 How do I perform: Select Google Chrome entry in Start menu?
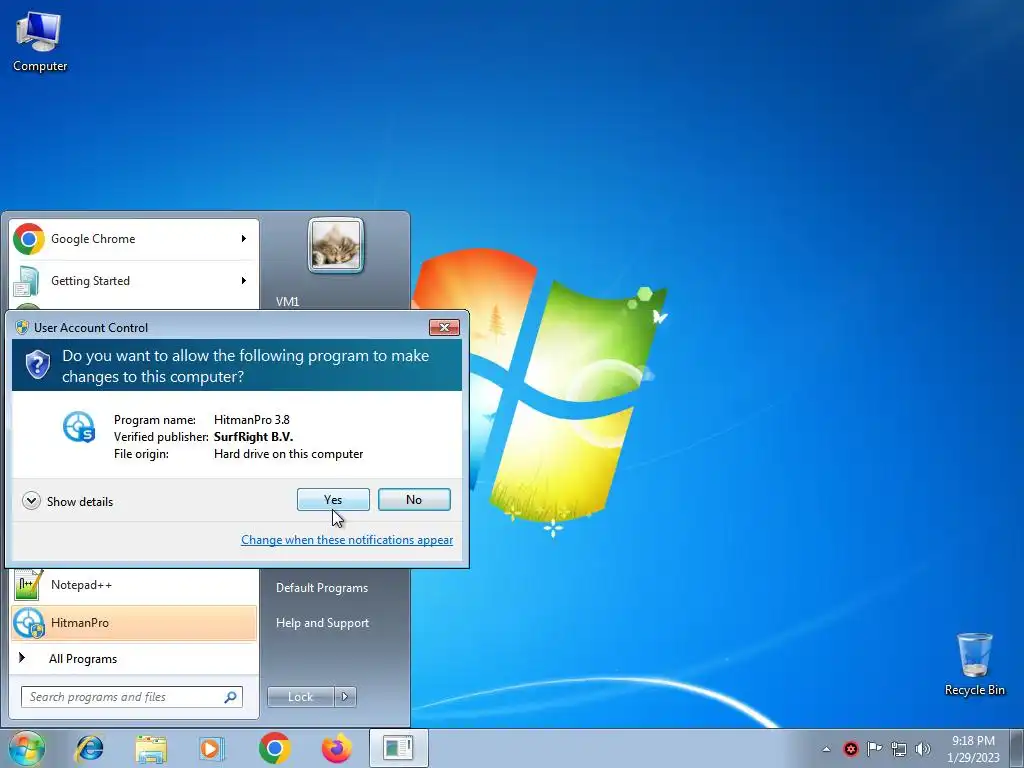point(134,239)
